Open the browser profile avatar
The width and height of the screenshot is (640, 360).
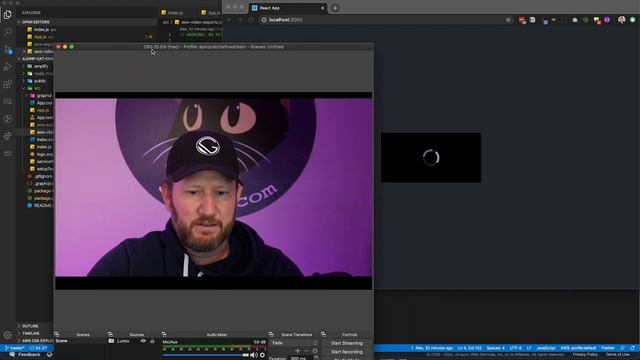(622, 20)
